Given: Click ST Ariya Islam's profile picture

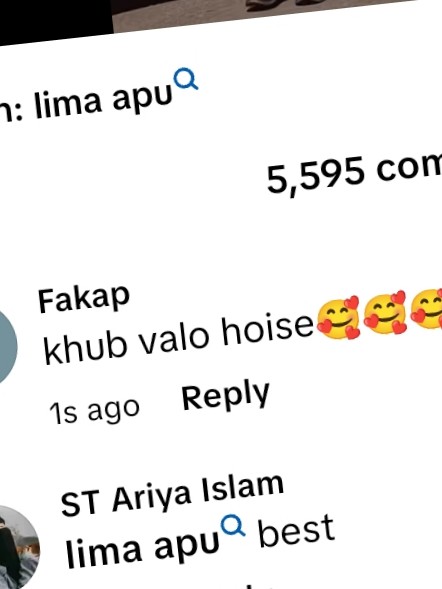Looking at the screenshot, I should 19,548.
